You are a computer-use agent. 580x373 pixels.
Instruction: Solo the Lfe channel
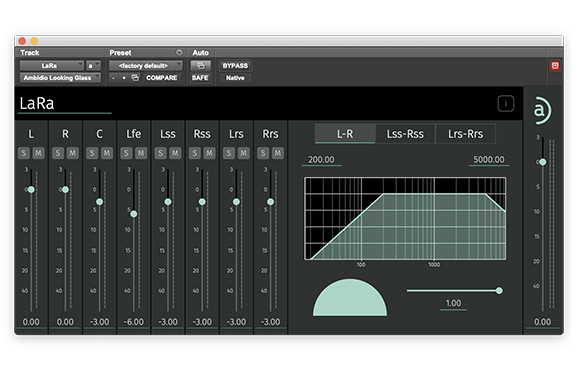tap(126, 153)
